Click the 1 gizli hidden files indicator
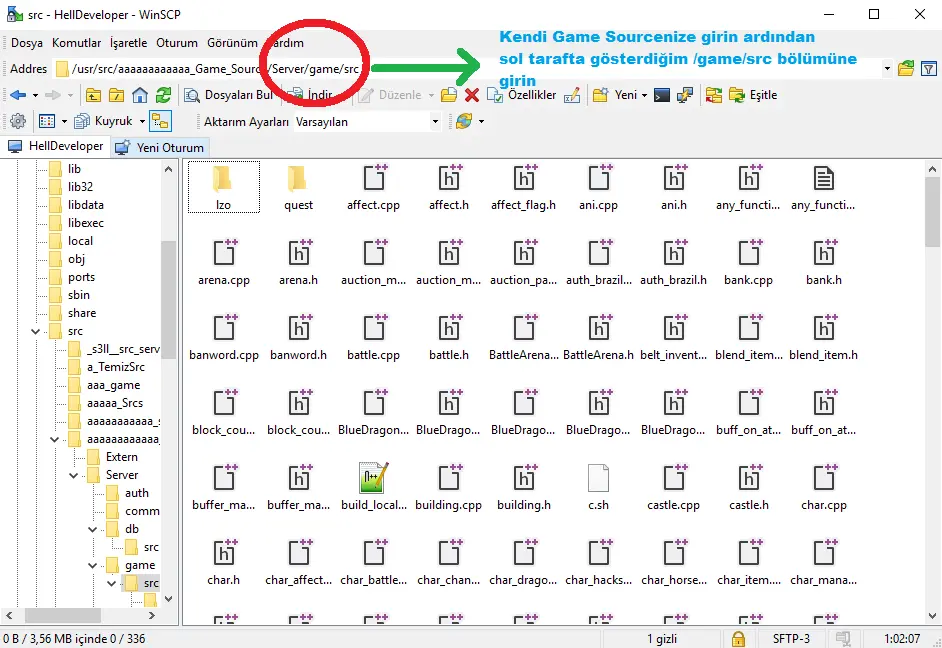 (x=662, y=639)
